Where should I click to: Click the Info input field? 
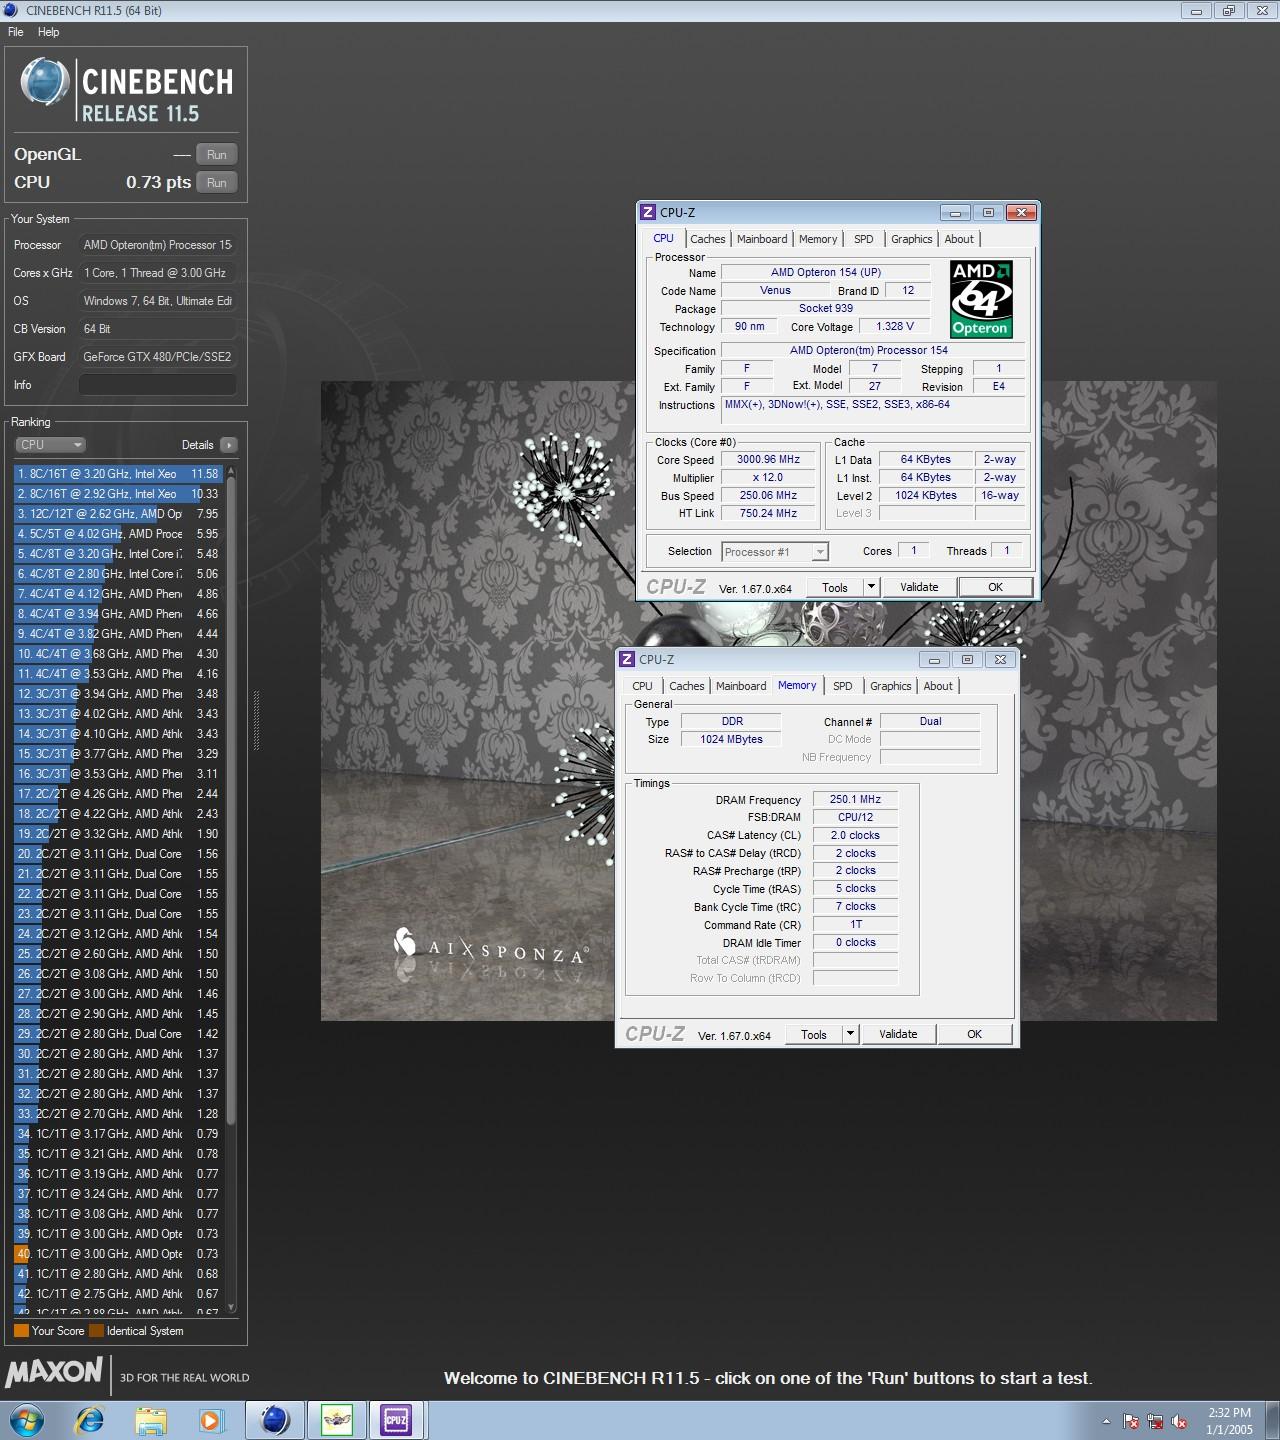pyautogui.click(x=158, y=385)
